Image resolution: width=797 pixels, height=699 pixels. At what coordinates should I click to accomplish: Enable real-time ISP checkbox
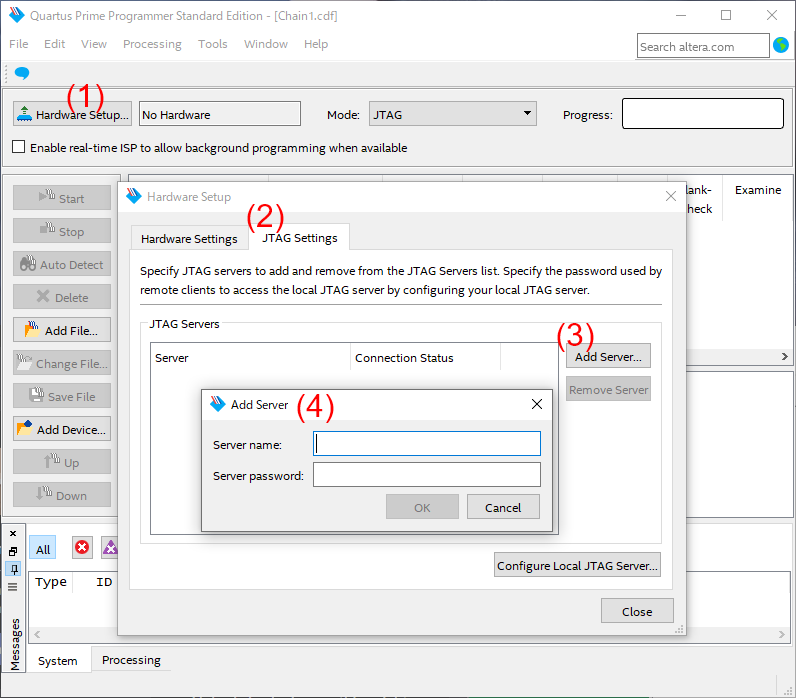click(18, 147)
